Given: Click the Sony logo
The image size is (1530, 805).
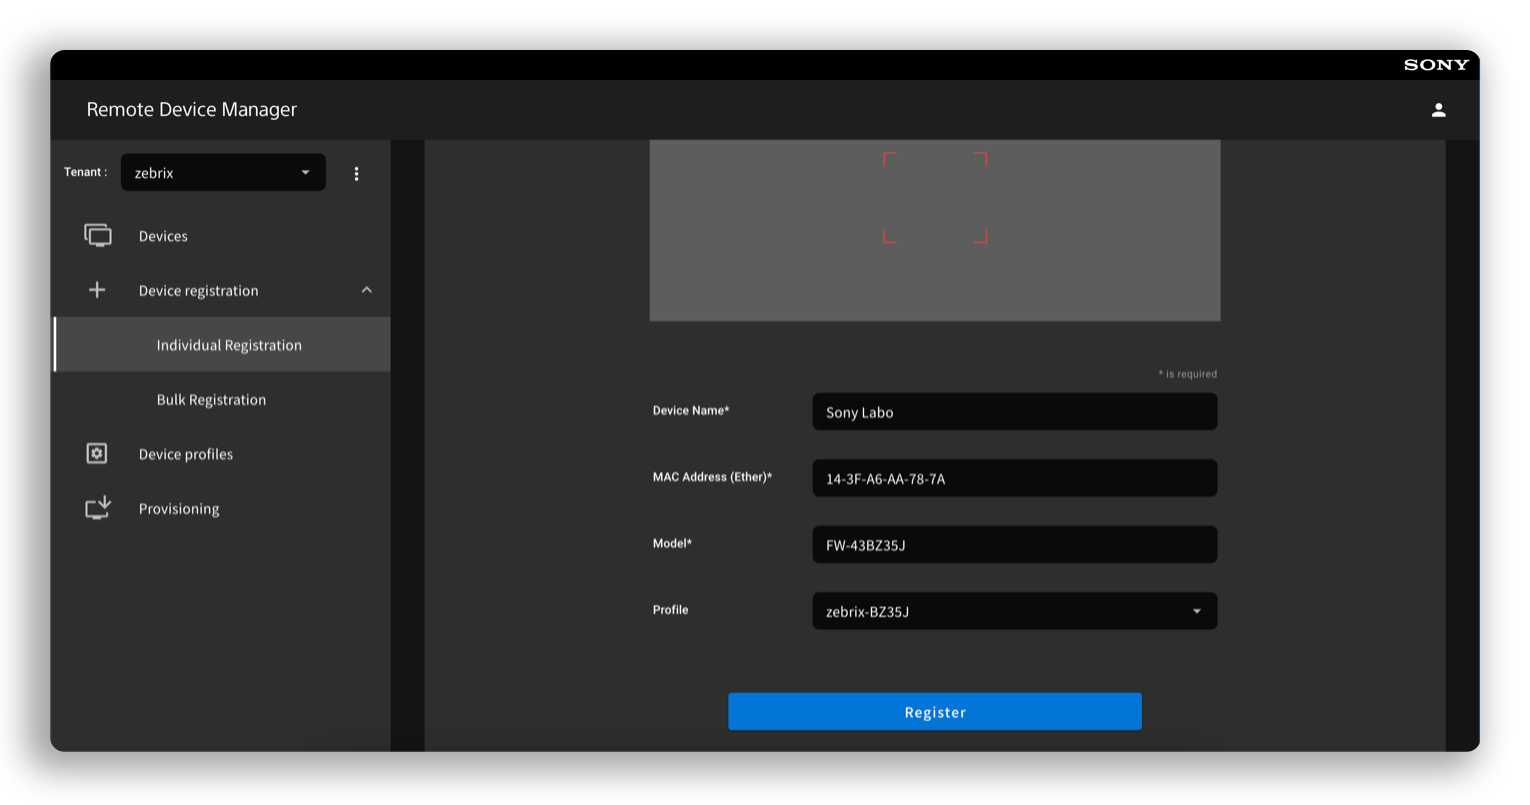Looking at the screenshot, I should 1436,65.
